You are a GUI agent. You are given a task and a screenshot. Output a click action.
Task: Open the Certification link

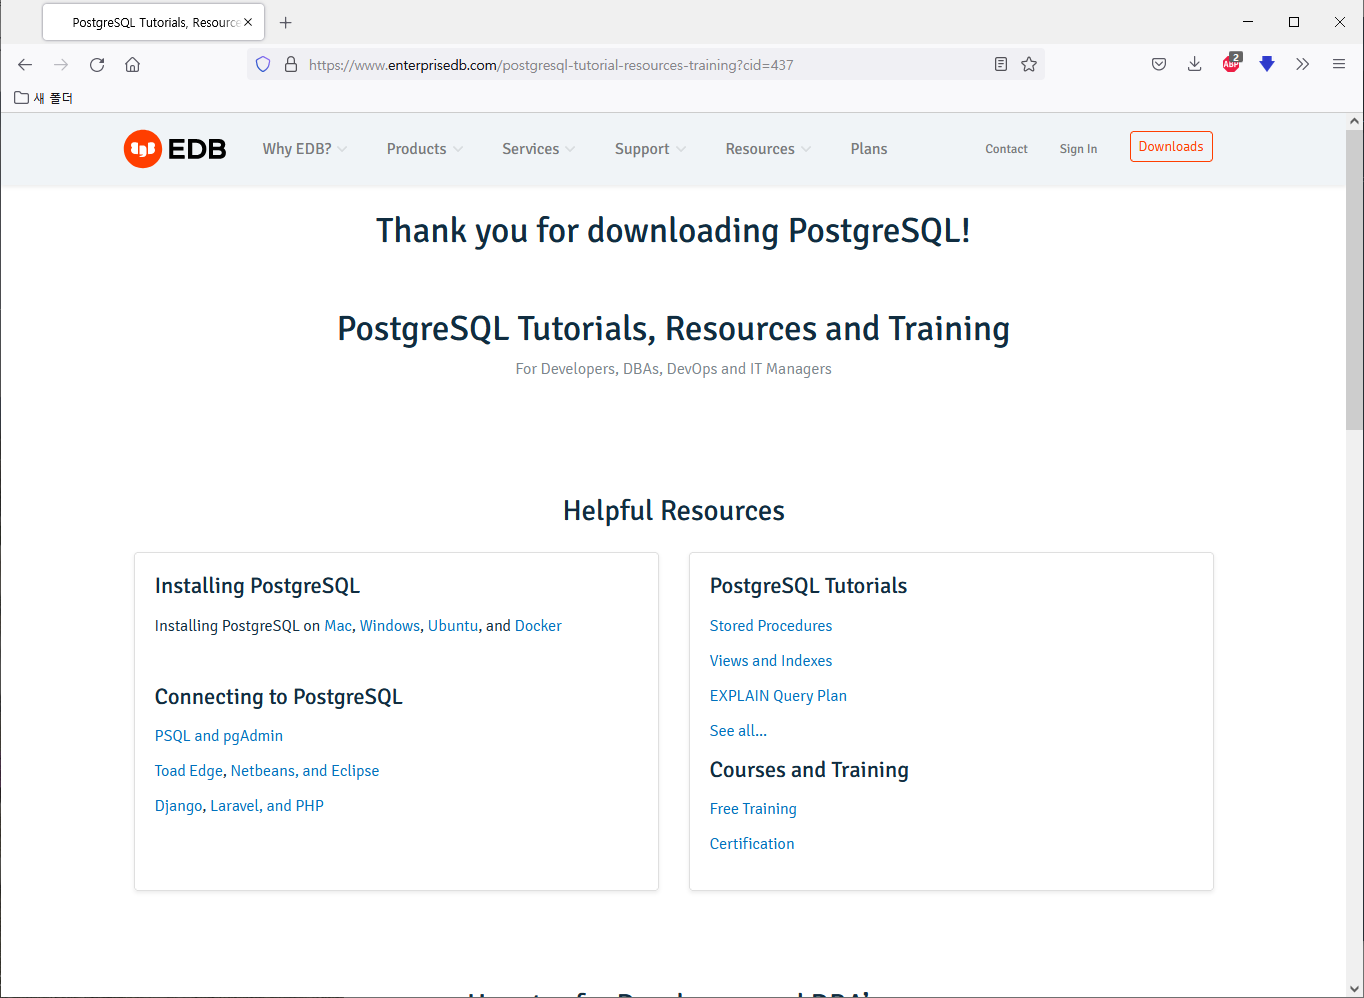(x=752, y=844)
